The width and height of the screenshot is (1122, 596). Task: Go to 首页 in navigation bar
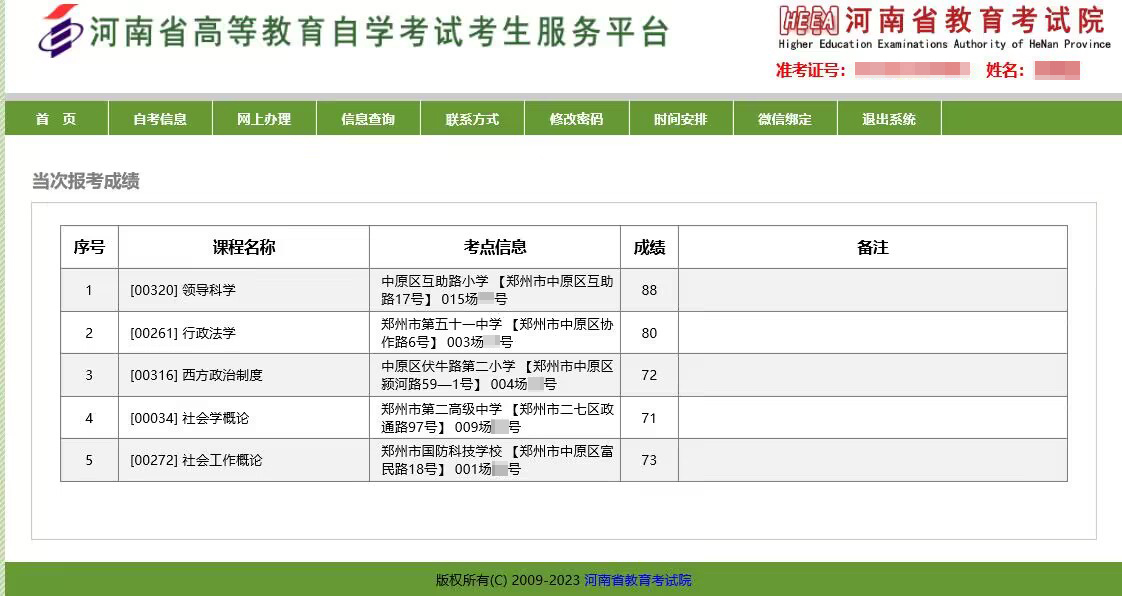pyautogui.click(x=56, y=119)
